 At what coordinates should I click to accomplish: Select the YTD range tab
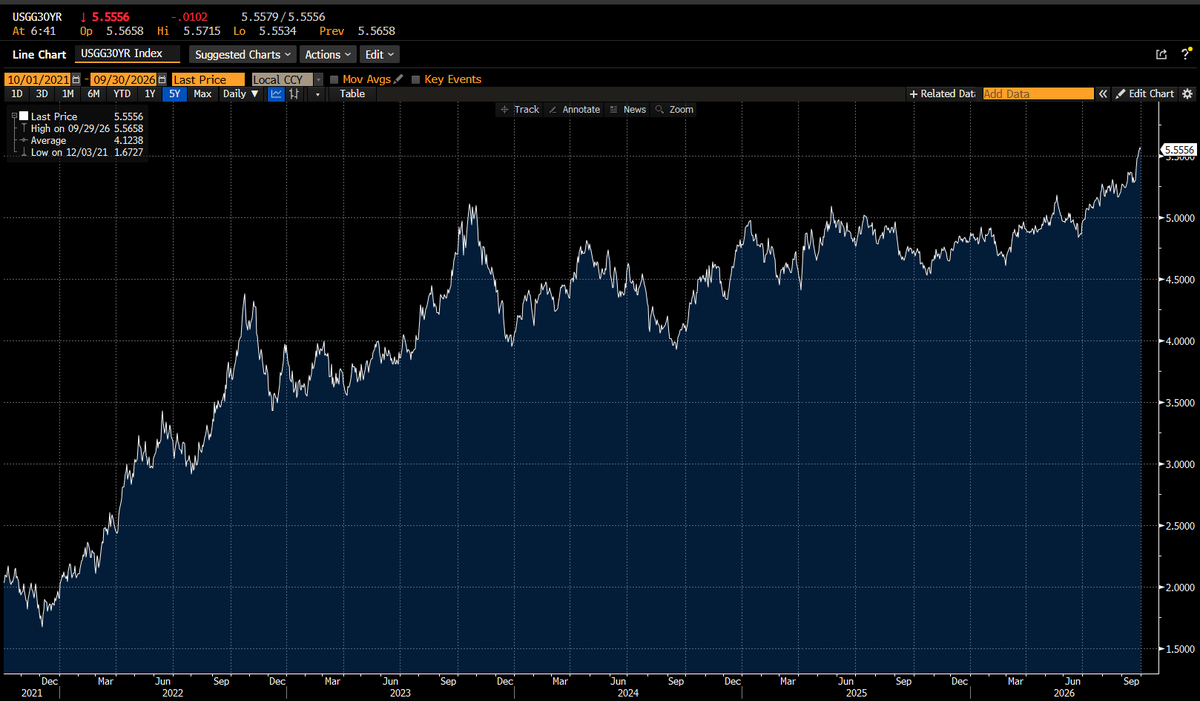click(x=122, y=94)
